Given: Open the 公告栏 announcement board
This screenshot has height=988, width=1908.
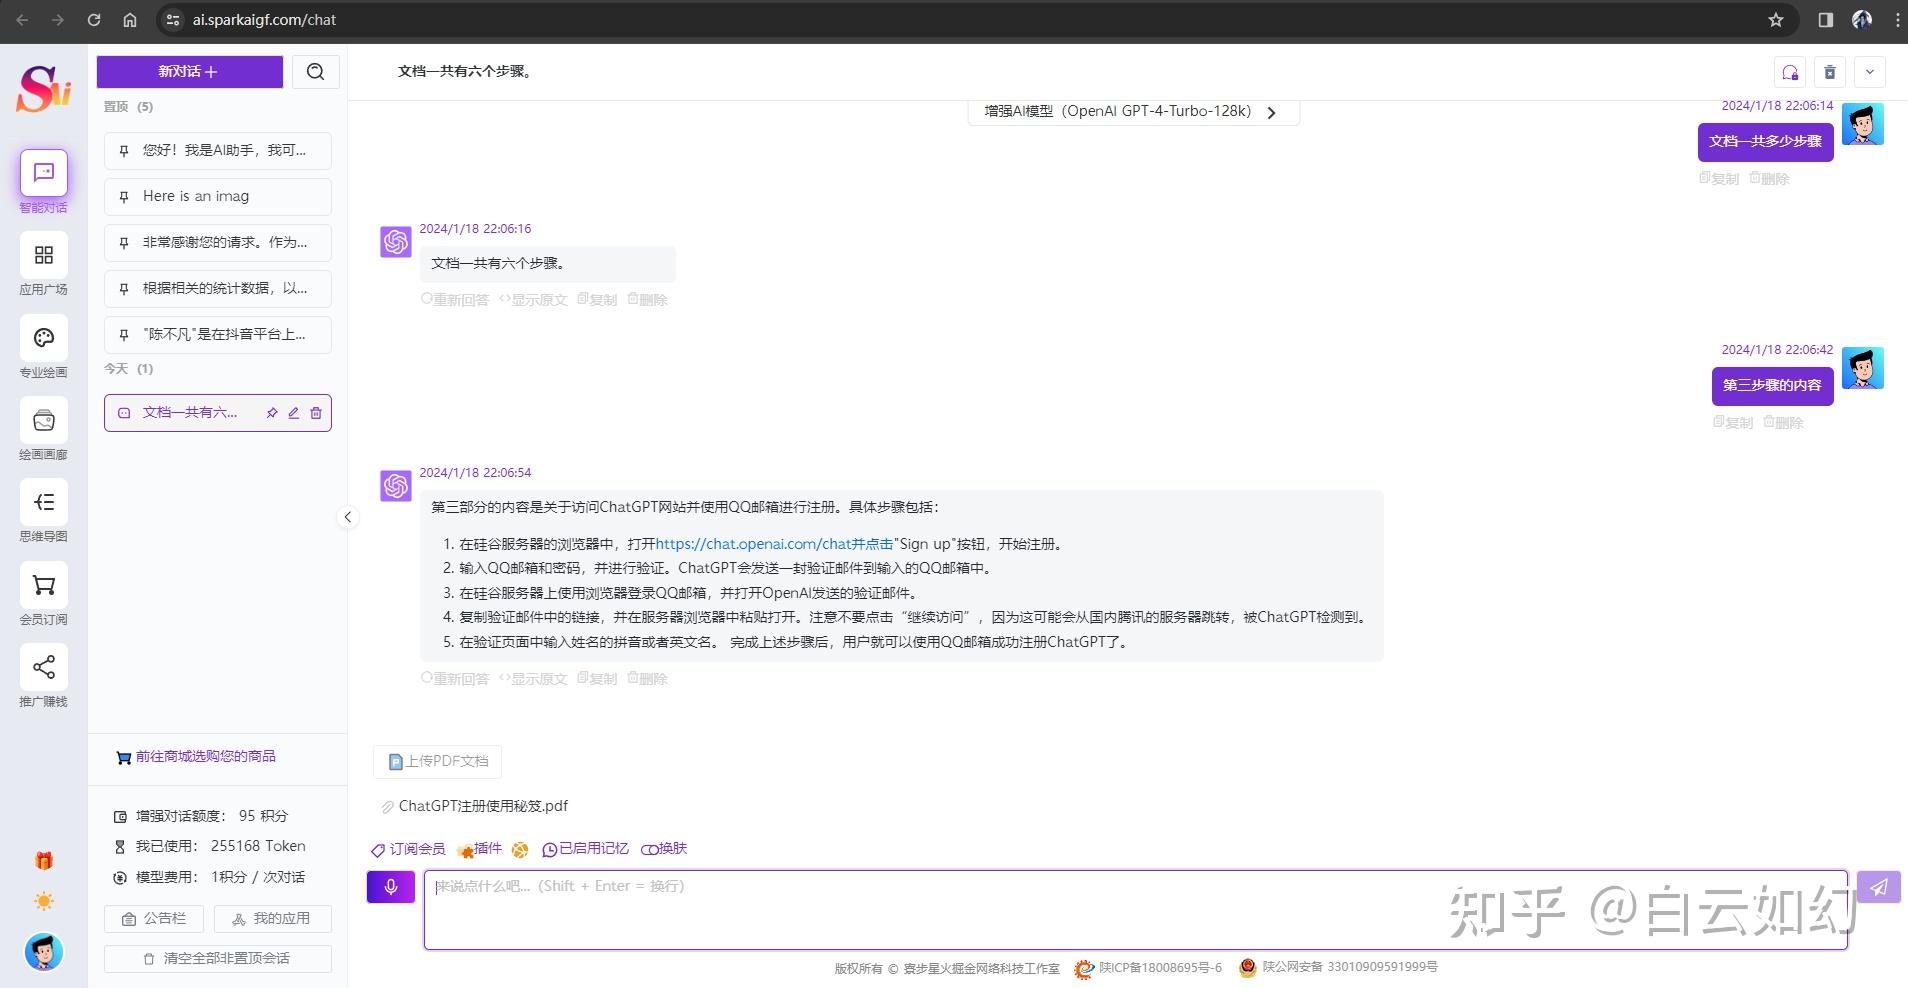Looking at the screenshot, I should [x=153, y=918].
